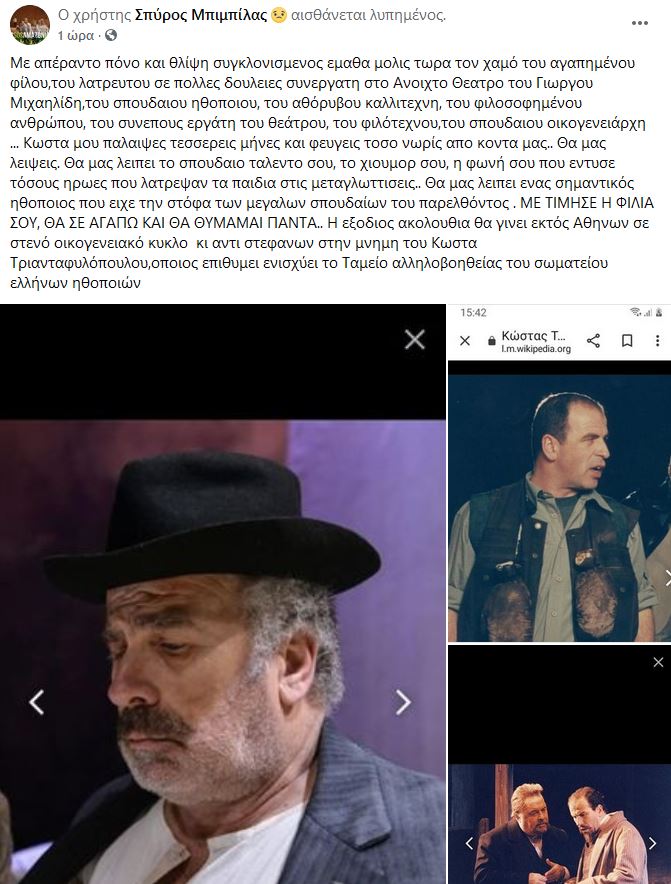Share the Wikipedia page via share icon
This screenshot has width=671, height=884.
click(x=593, y=341)
